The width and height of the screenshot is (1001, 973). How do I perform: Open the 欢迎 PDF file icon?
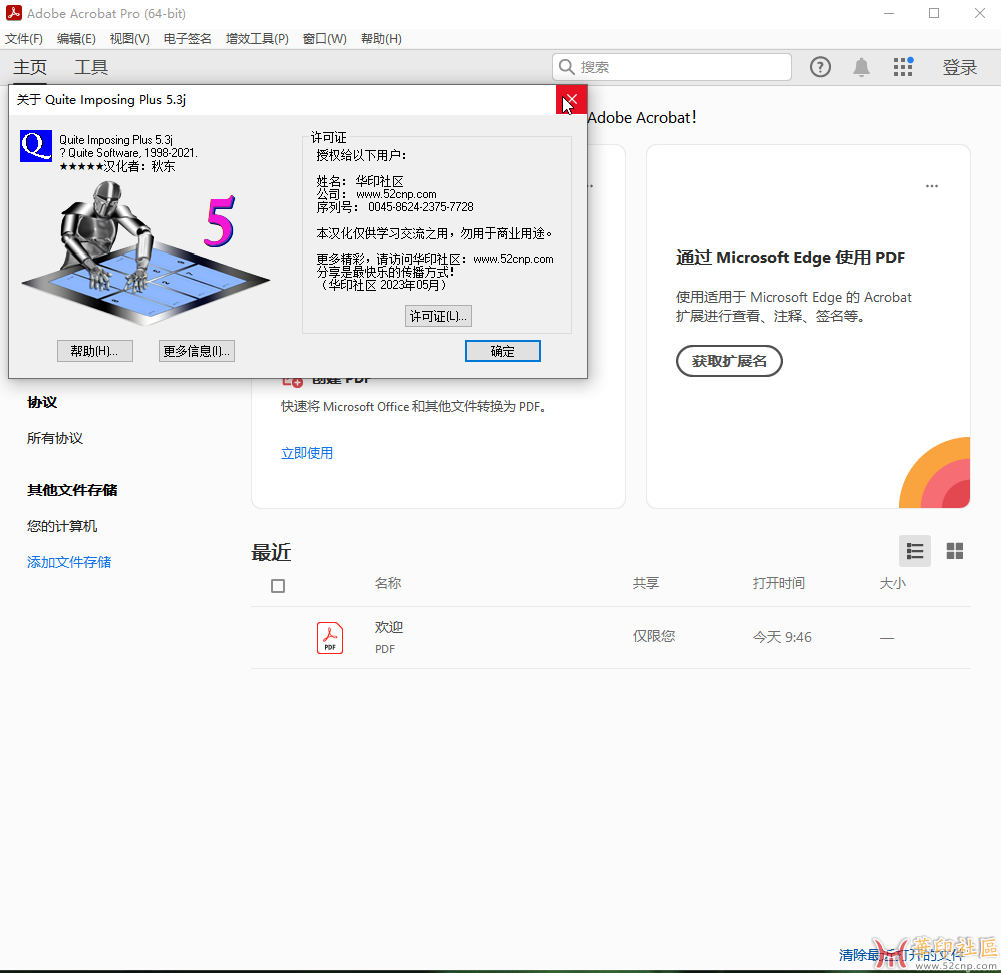pos(330,638)
